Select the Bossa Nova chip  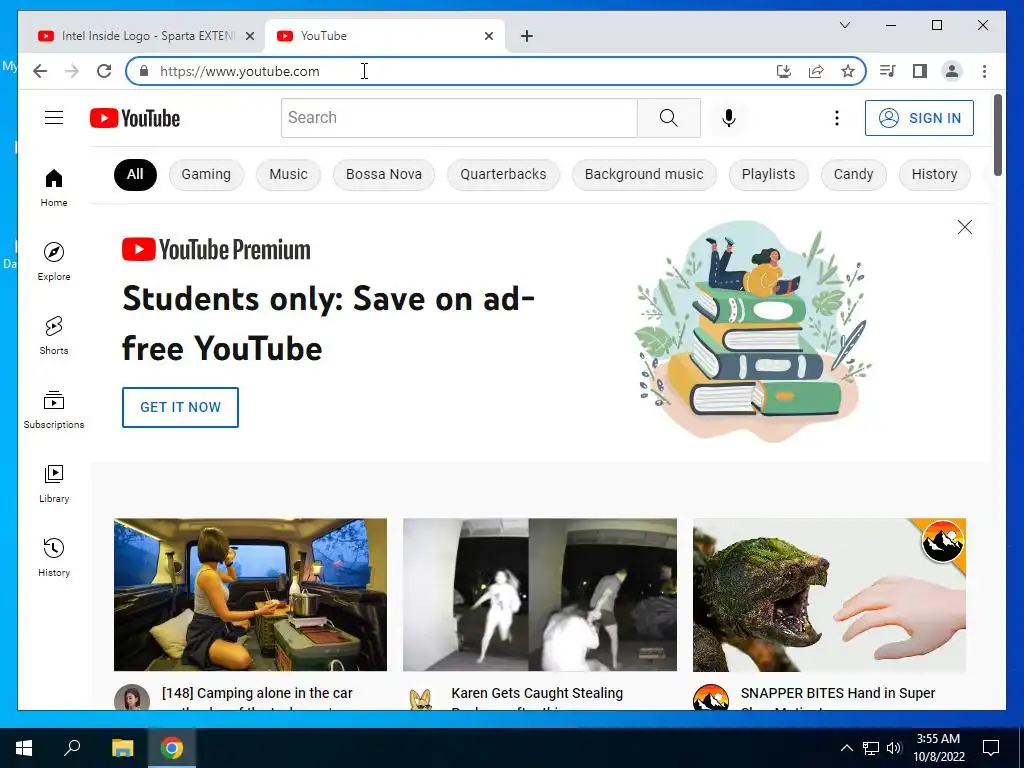(x=384, y=174)
